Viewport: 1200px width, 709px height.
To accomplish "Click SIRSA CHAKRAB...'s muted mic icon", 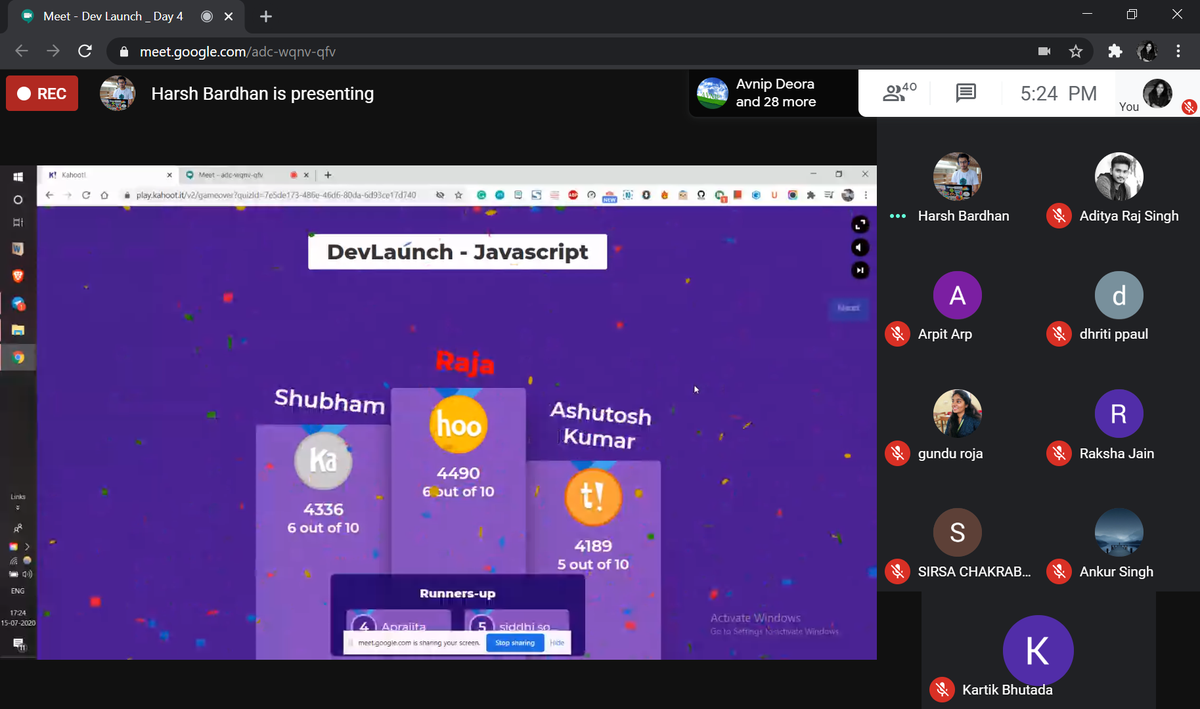I will pyautogui.click(x=897, y=571).
